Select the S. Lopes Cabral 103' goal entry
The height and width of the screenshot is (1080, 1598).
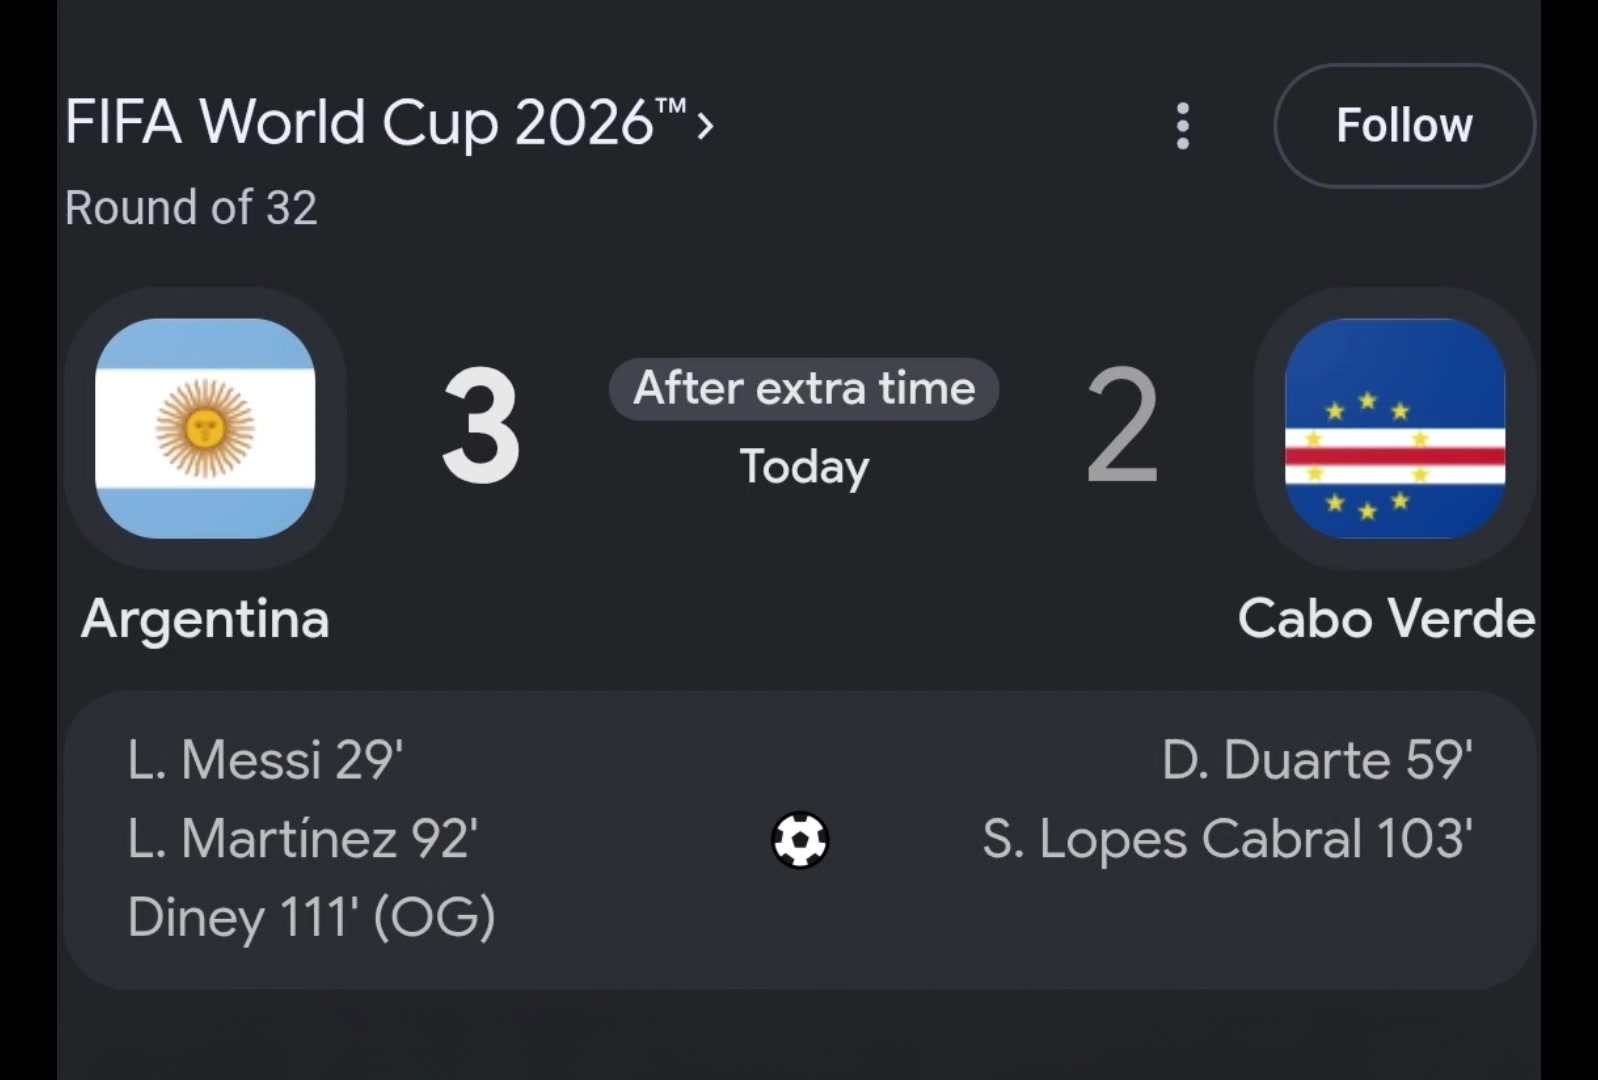tap(1227, 839)
